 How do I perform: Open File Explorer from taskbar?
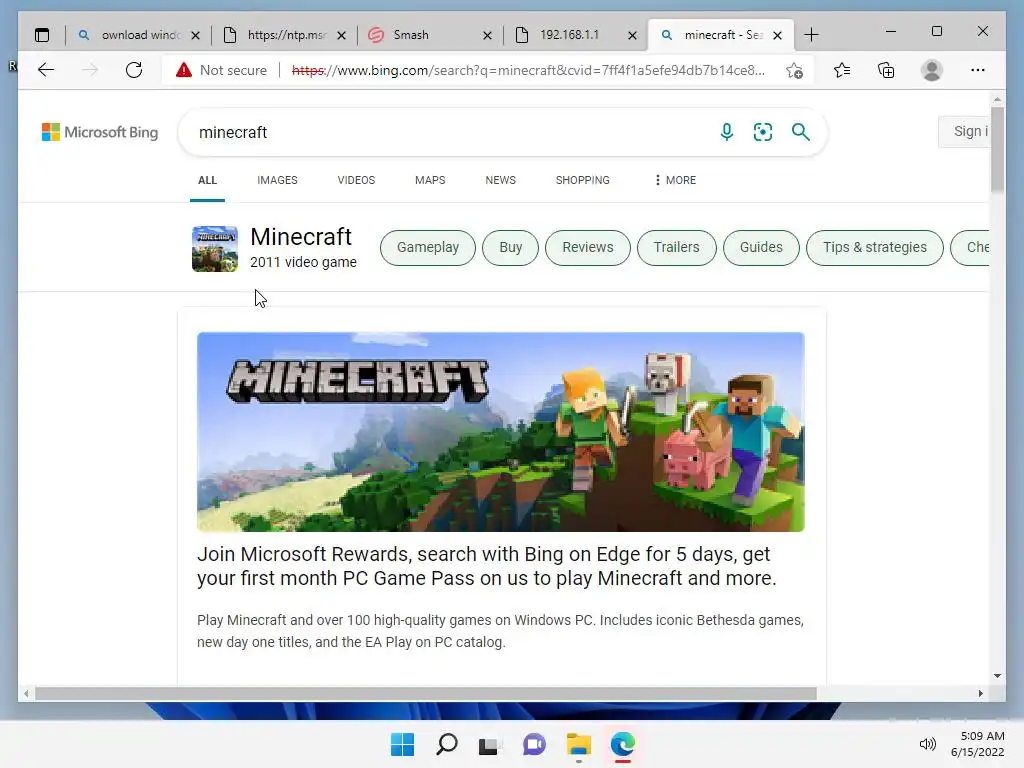[579, 744]
